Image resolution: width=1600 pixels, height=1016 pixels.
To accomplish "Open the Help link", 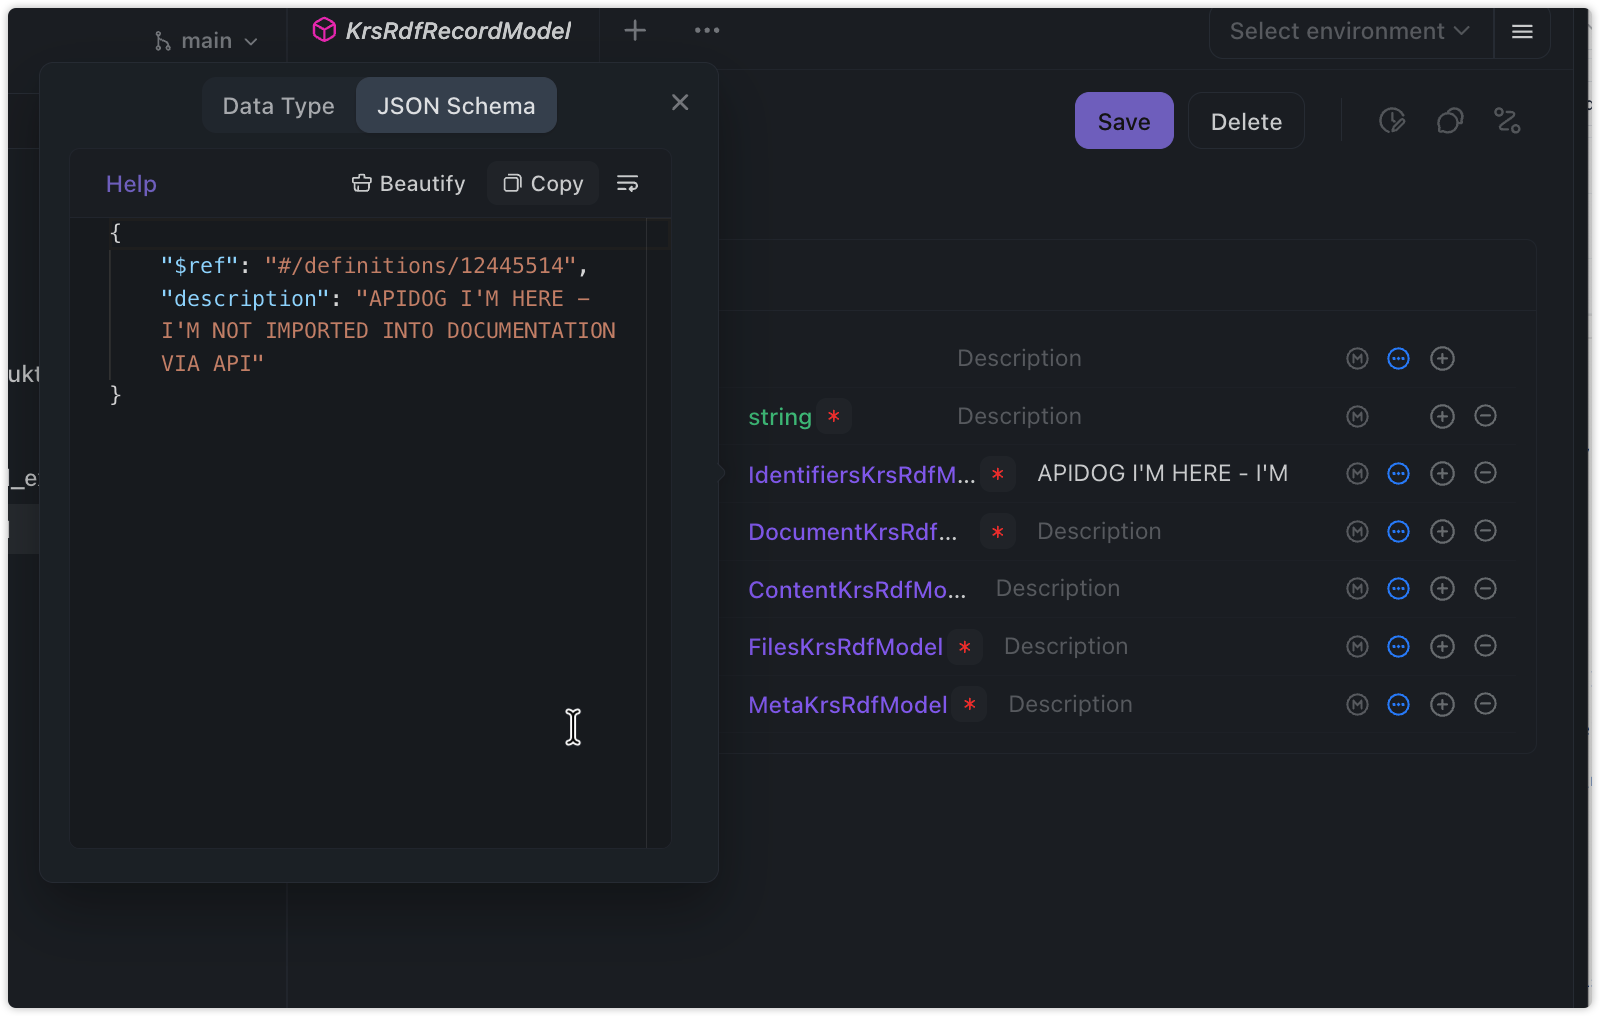I will click(x=131, y=184).
